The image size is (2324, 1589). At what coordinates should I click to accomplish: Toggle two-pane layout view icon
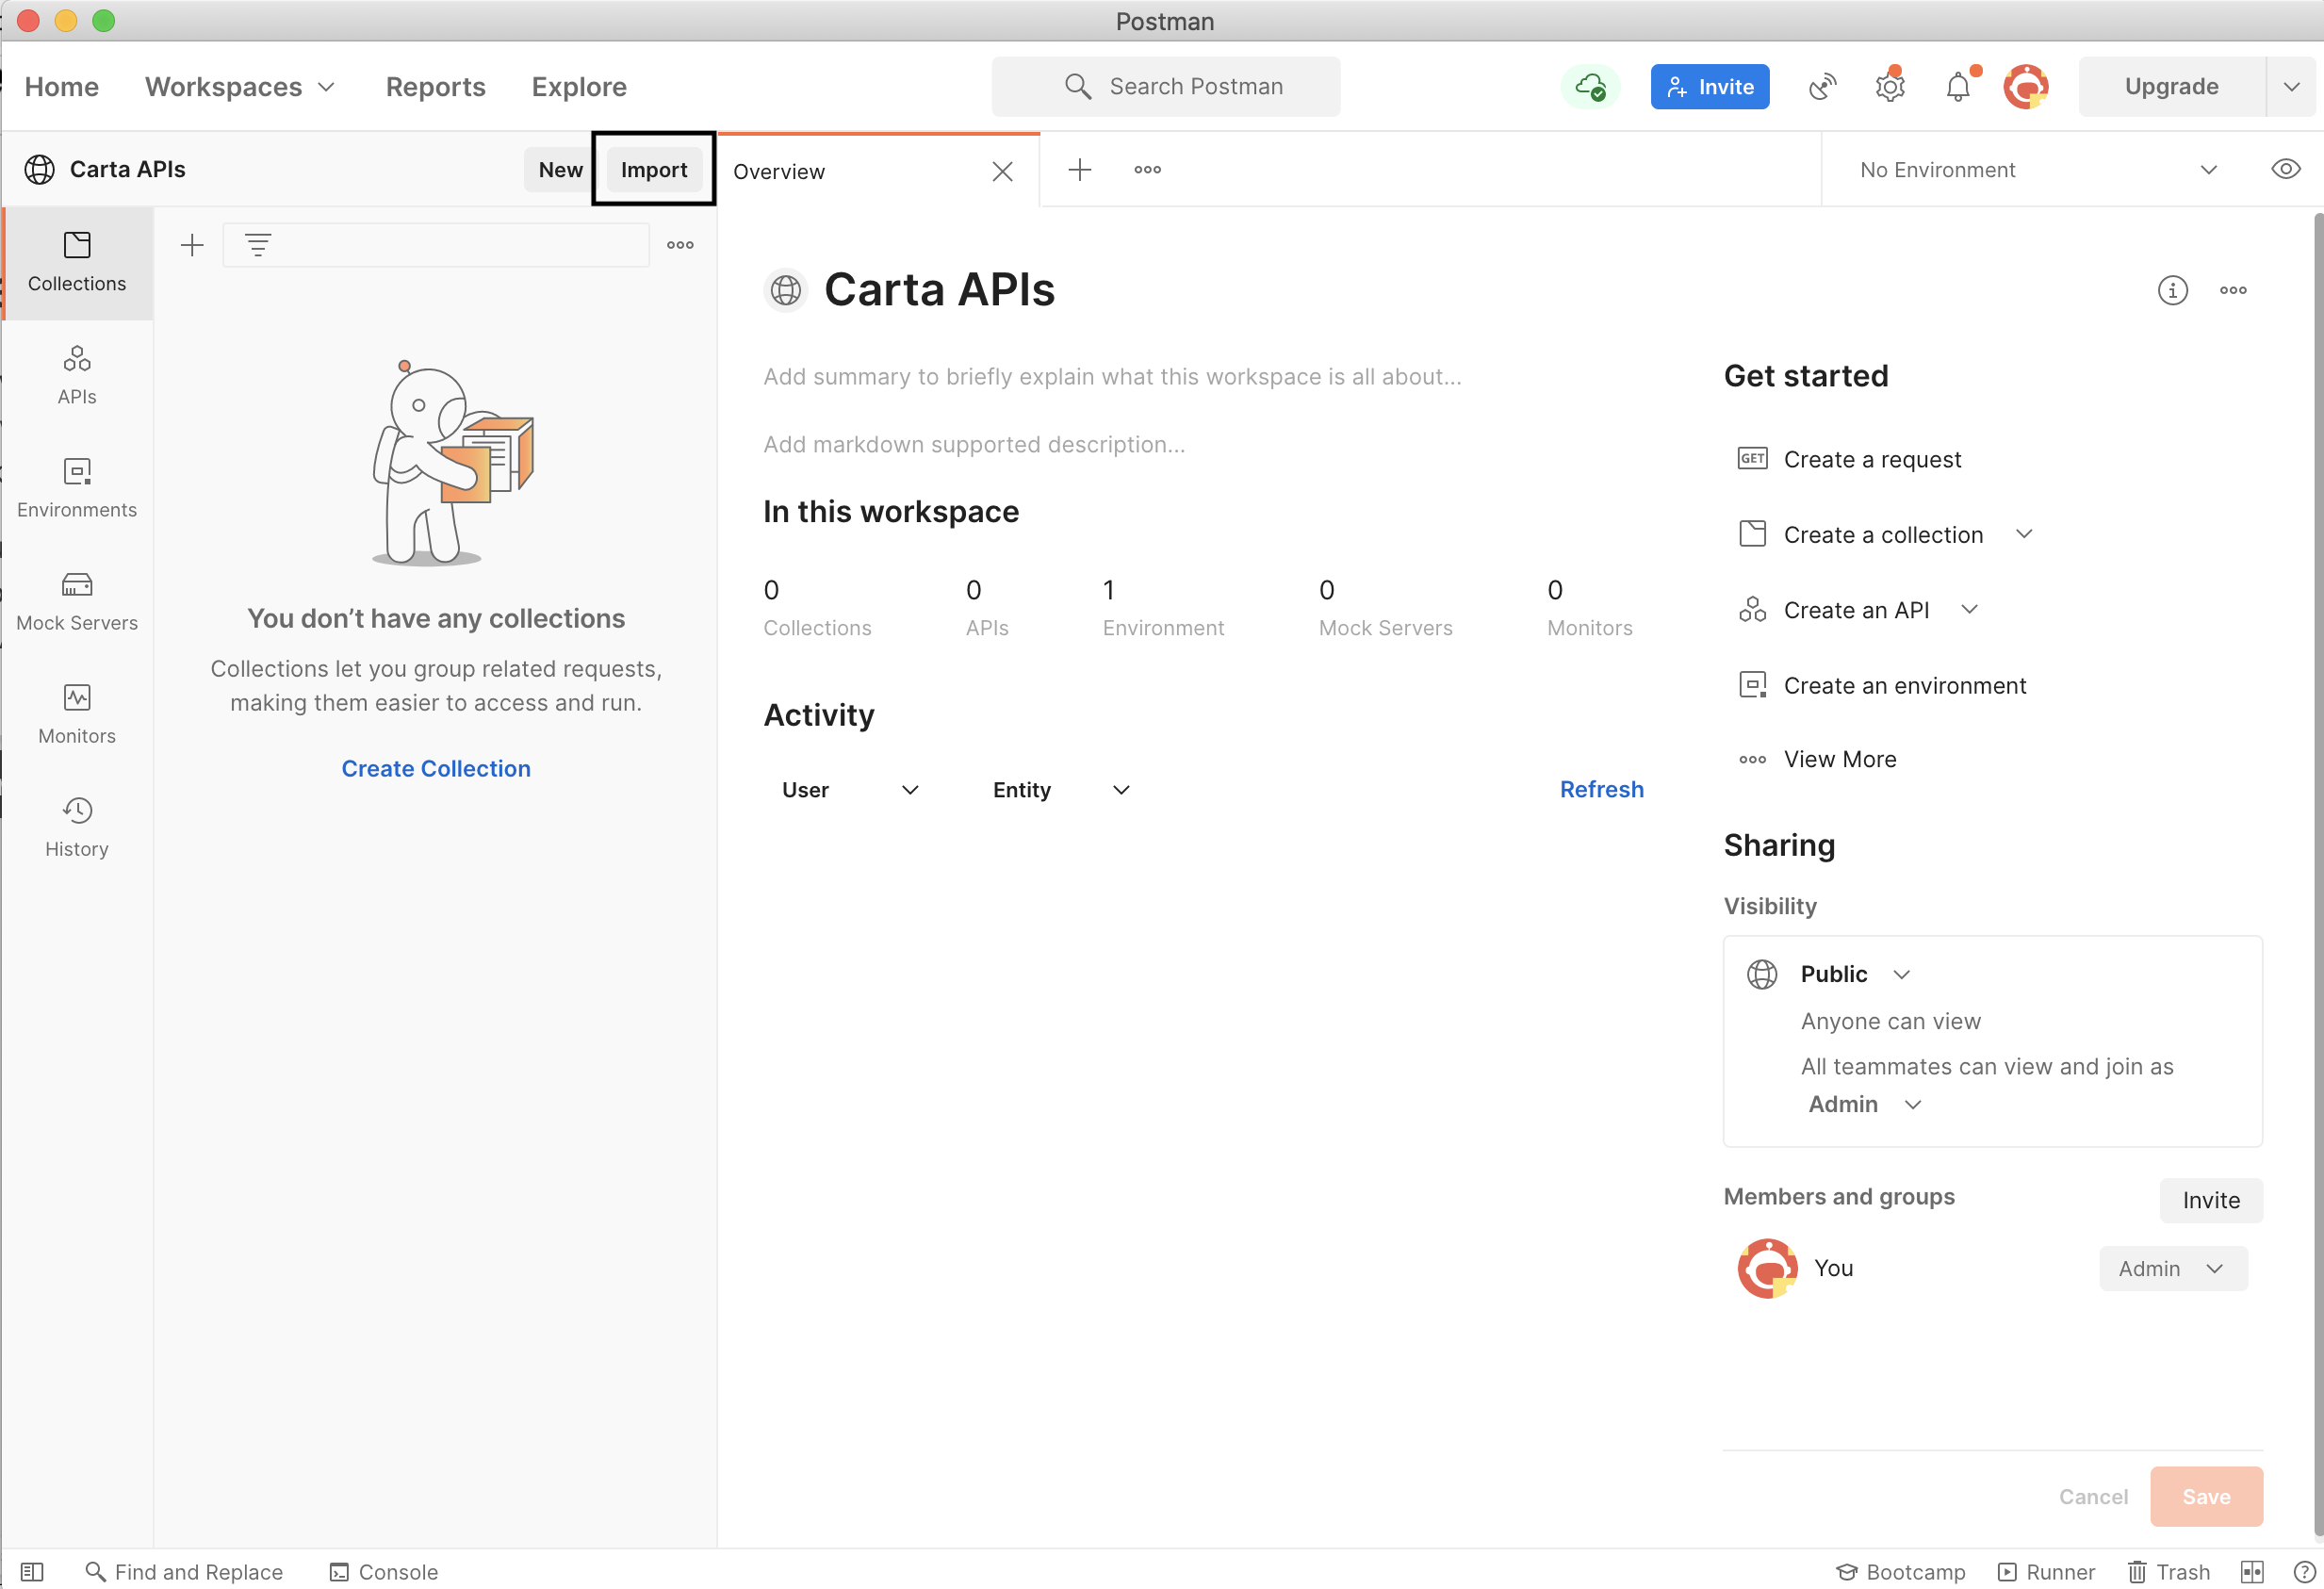click(2252, 1572)
